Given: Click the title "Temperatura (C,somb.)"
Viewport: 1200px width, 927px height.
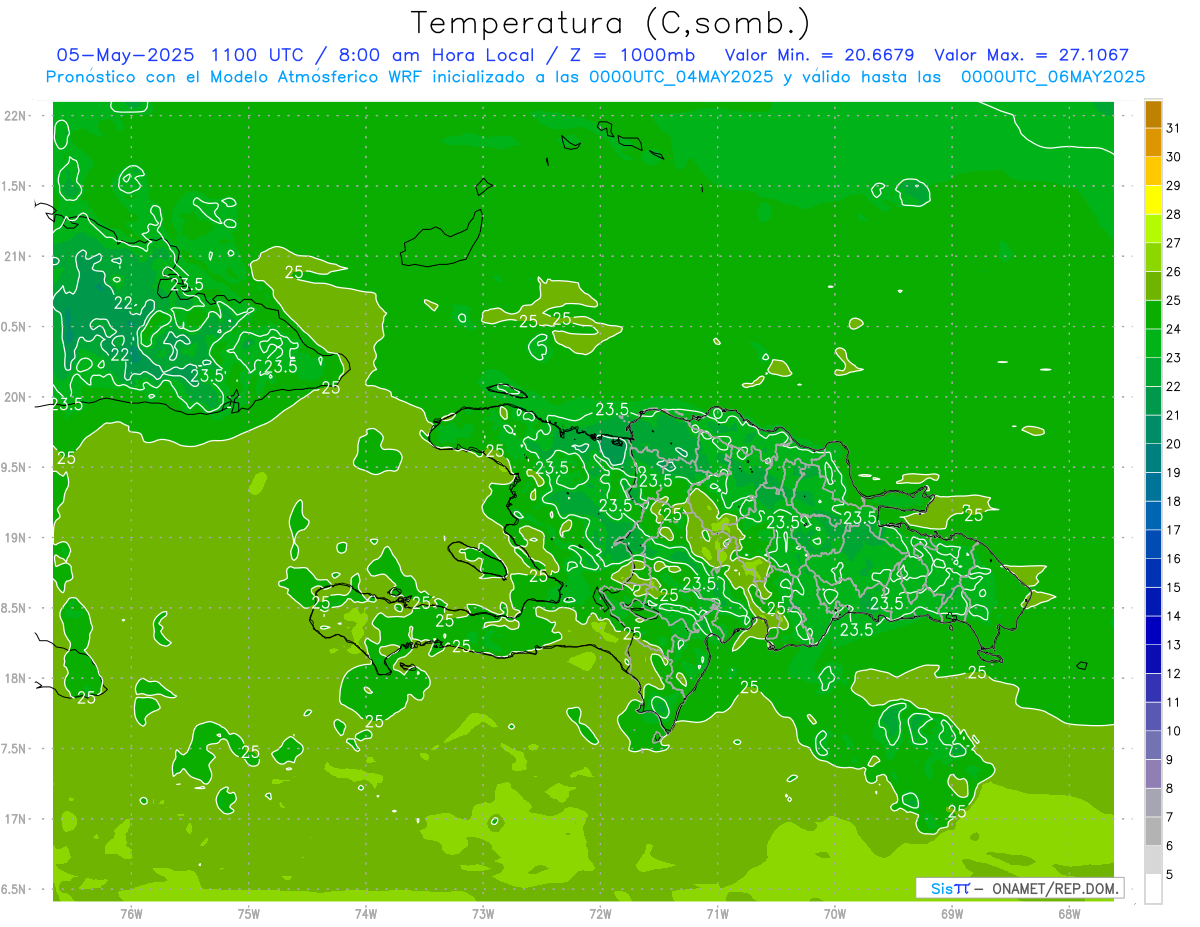Looking at the screenshot, I should click(x=610, y=24).
